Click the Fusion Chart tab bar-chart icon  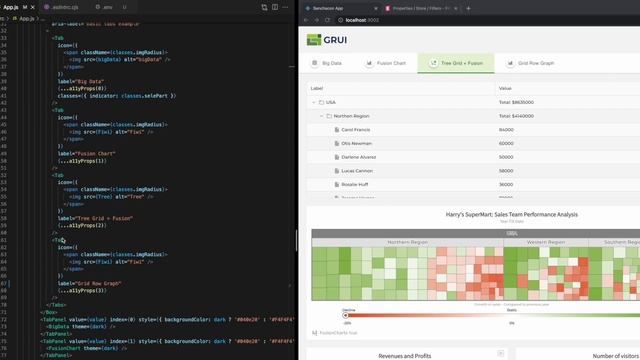(369, 63)
